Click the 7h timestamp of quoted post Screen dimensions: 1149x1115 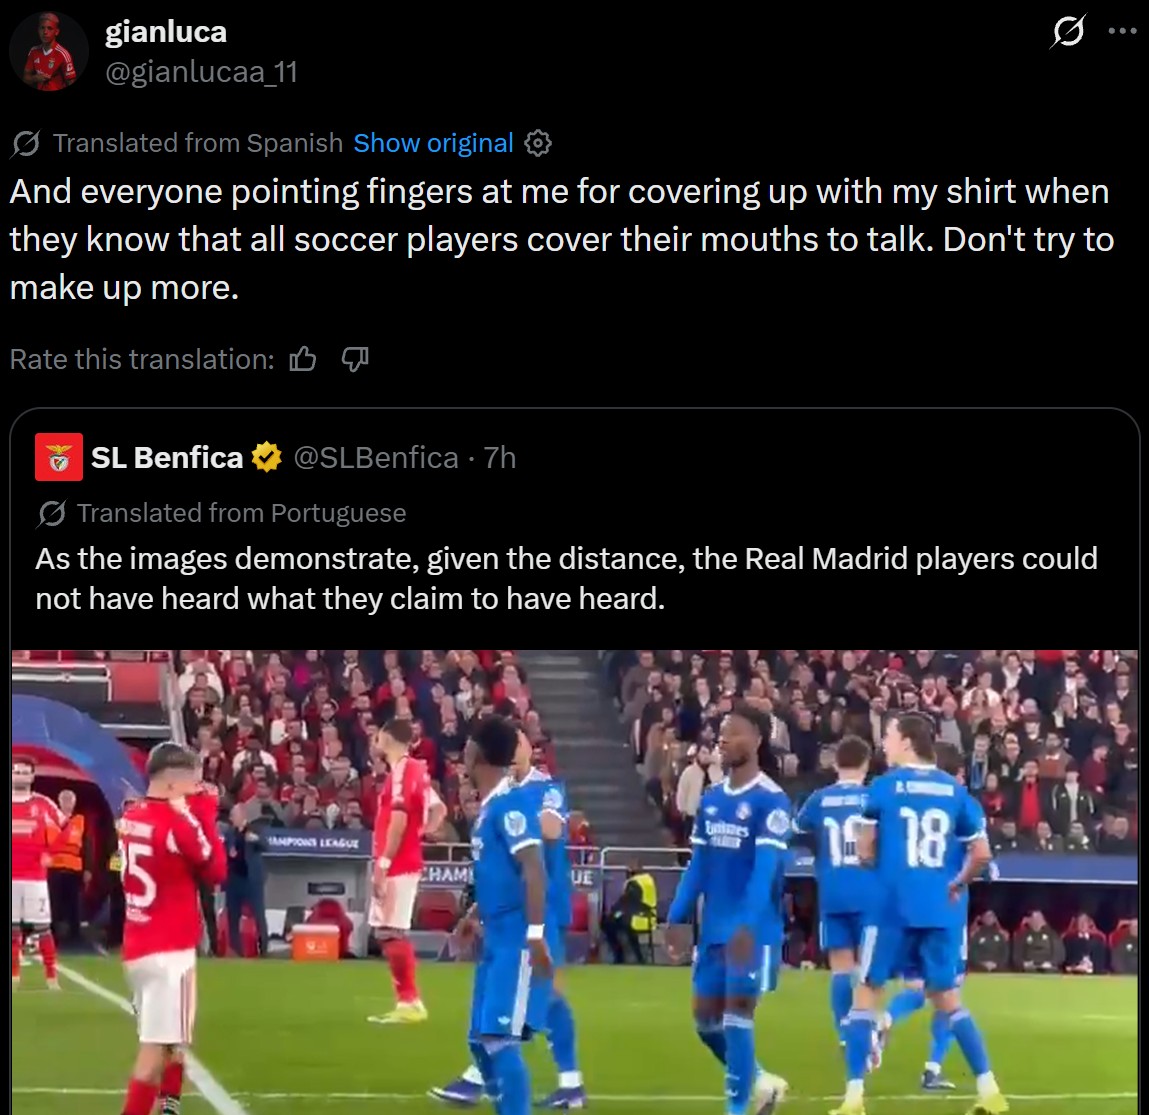pos(500,457)
